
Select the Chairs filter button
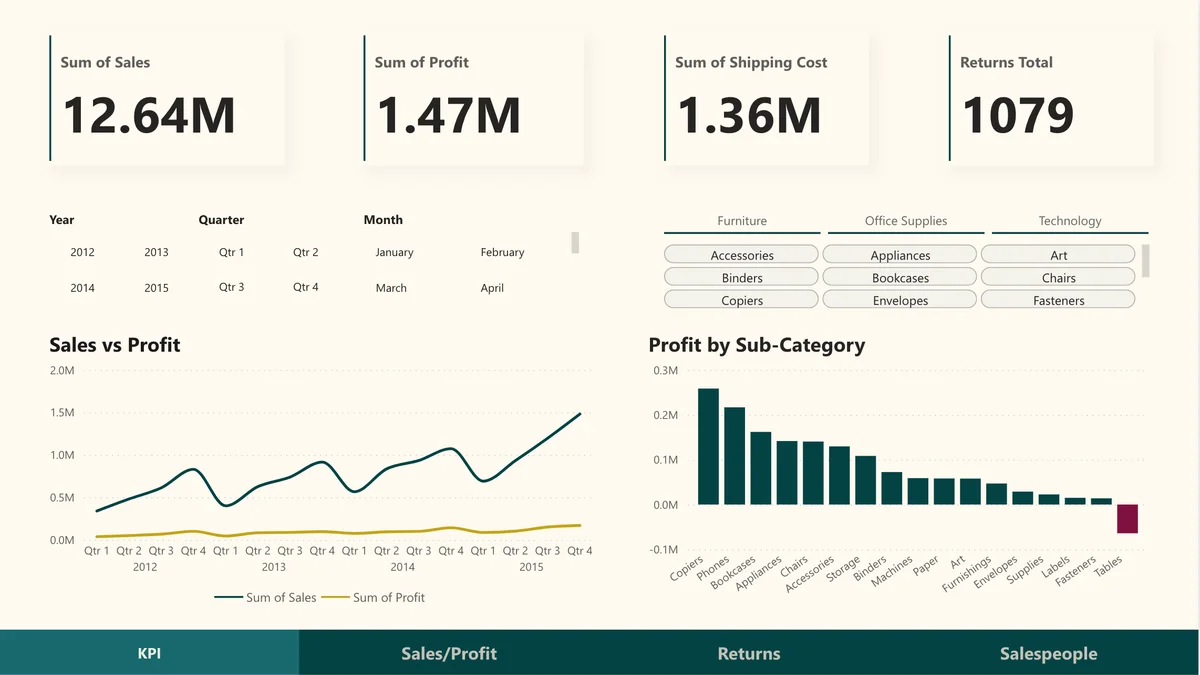1058,276
